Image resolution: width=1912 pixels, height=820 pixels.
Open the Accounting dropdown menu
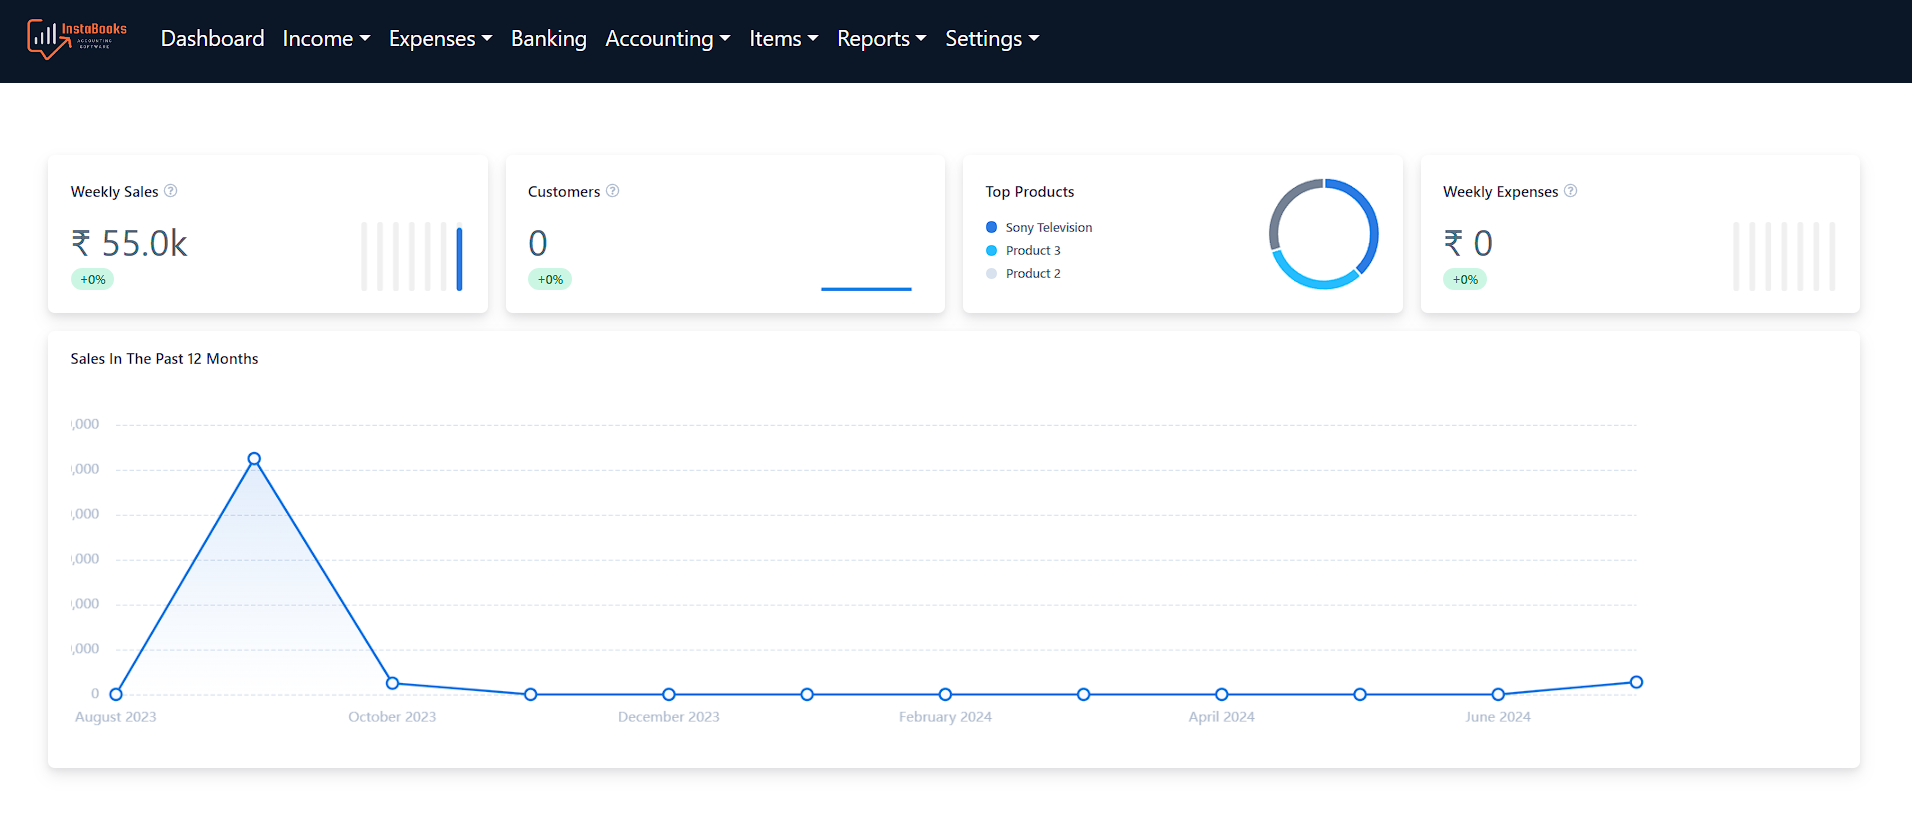[667, 39]
